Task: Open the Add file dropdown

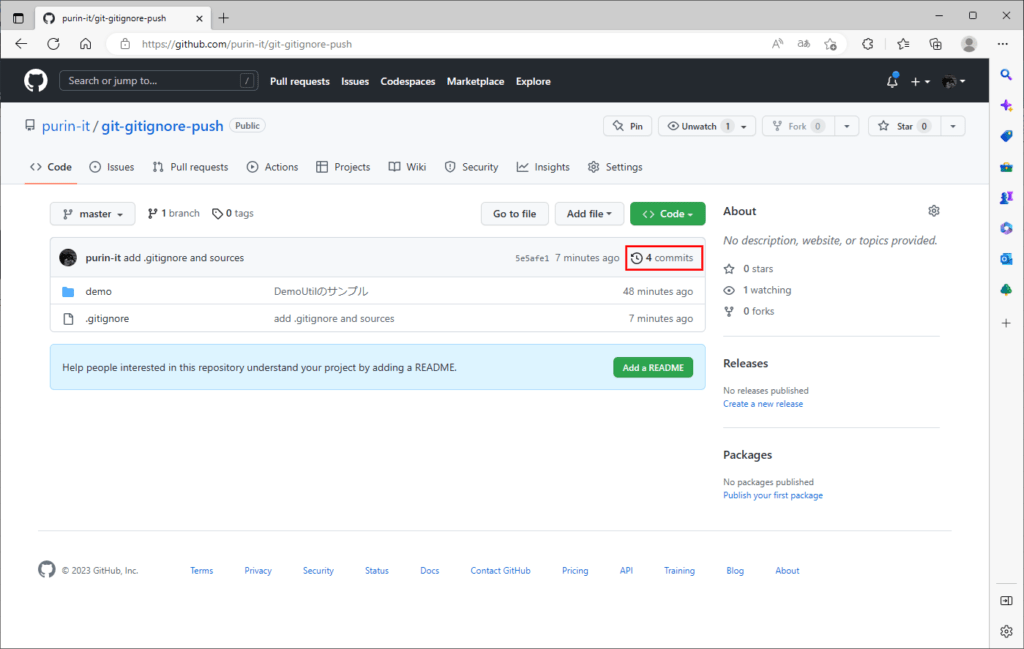Action: (x=589, y=214)
